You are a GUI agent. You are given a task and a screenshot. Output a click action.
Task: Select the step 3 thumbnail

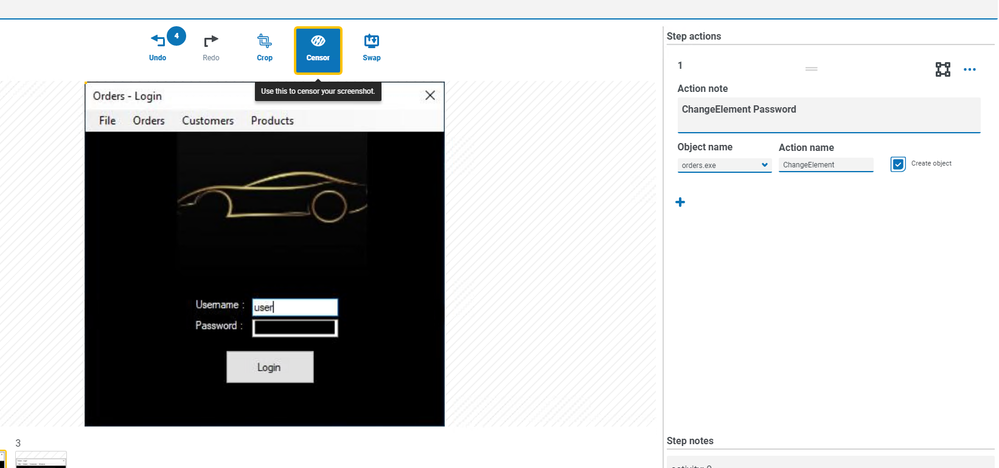click(x=41, y=459)
